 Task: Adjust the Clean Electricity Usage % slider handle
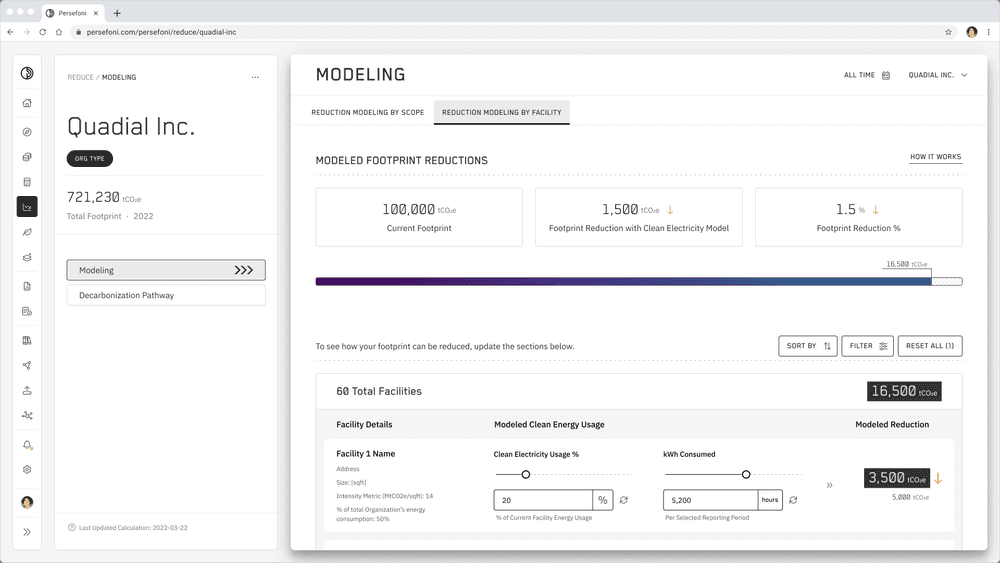pos(526,474)
